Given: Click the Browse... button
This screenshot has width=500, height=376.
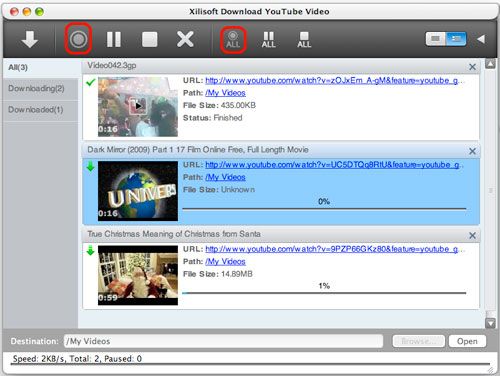Looking at the screenshot, I should click(419, 341).
